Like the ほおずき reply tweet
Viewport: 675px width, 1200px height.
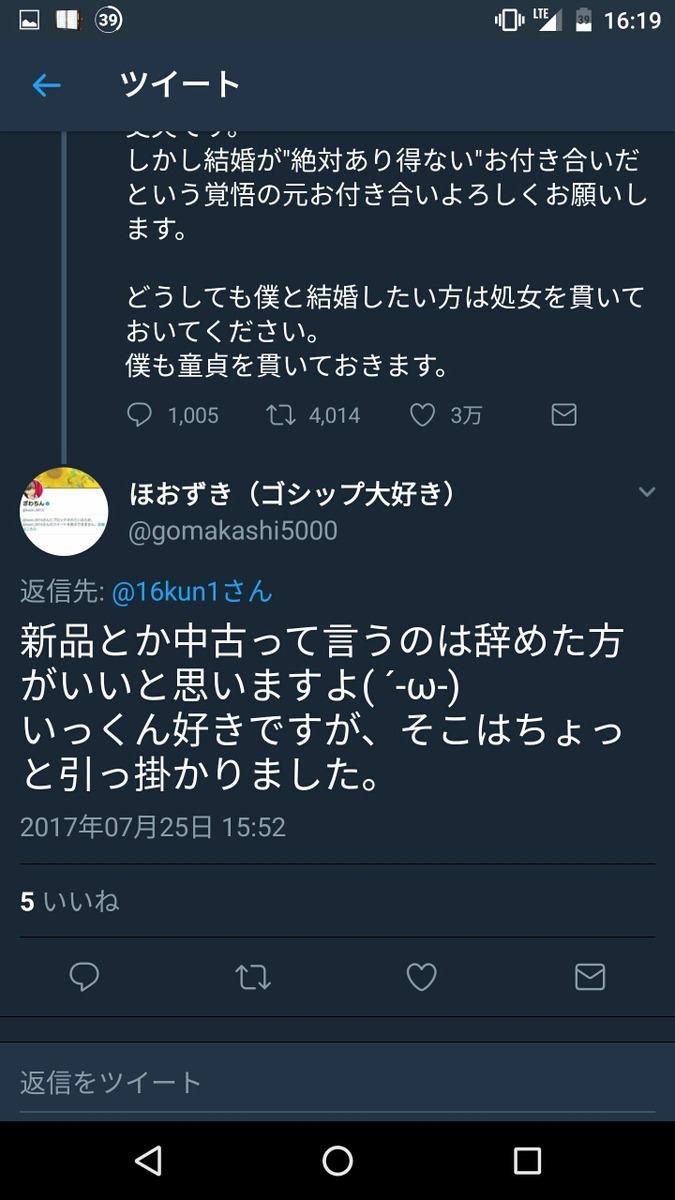click(x=421, y=977)
